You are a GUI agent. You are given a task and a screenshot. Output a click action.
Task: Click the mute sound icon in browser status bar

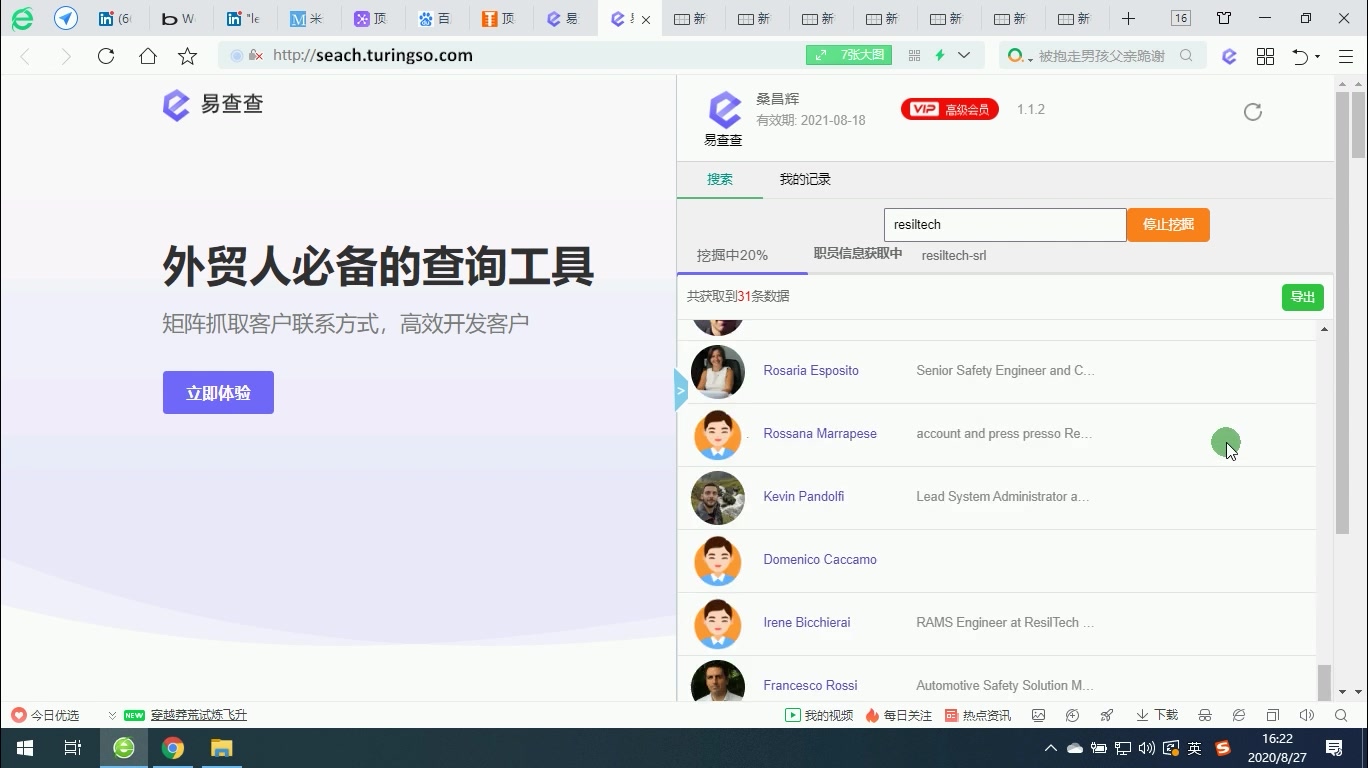click(1306, 715)
